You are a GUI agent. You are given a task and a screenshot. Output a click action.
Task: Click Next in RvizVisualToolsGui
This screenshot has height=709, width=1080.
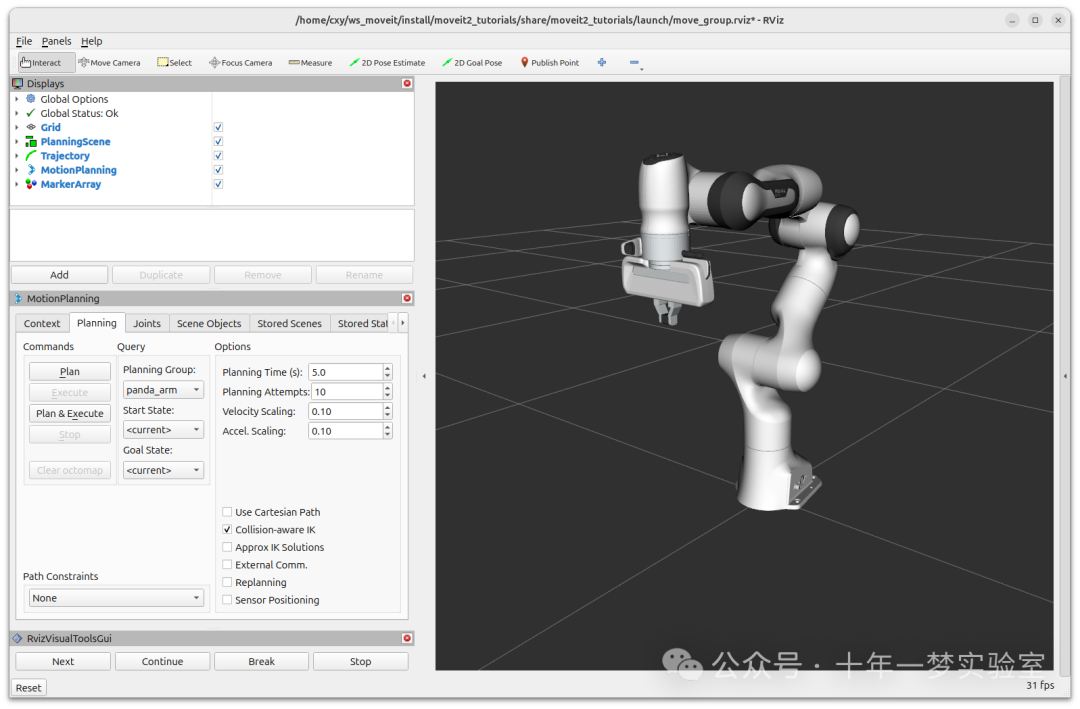coord(63,661)
